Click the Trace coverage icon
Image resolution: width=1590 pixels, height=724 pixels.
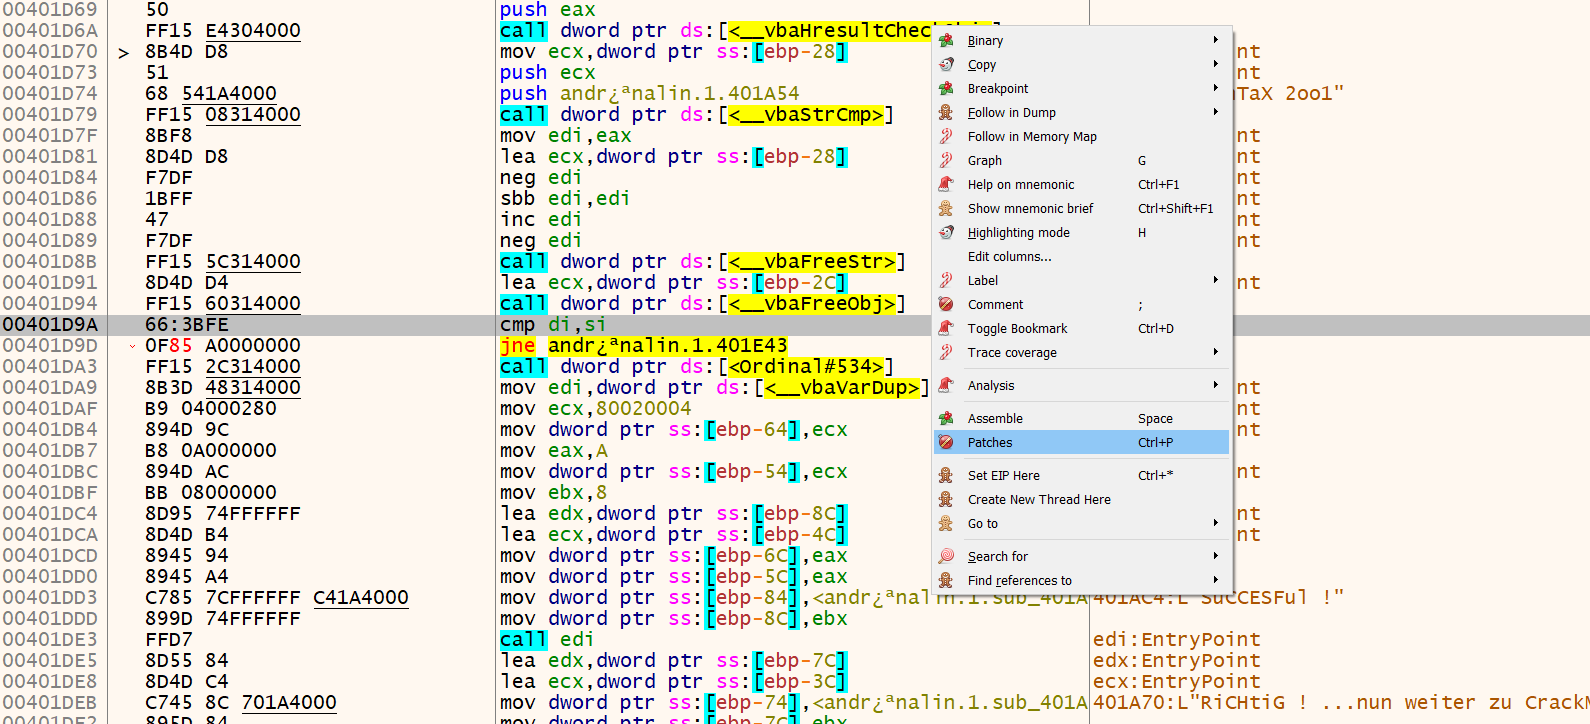946,353
